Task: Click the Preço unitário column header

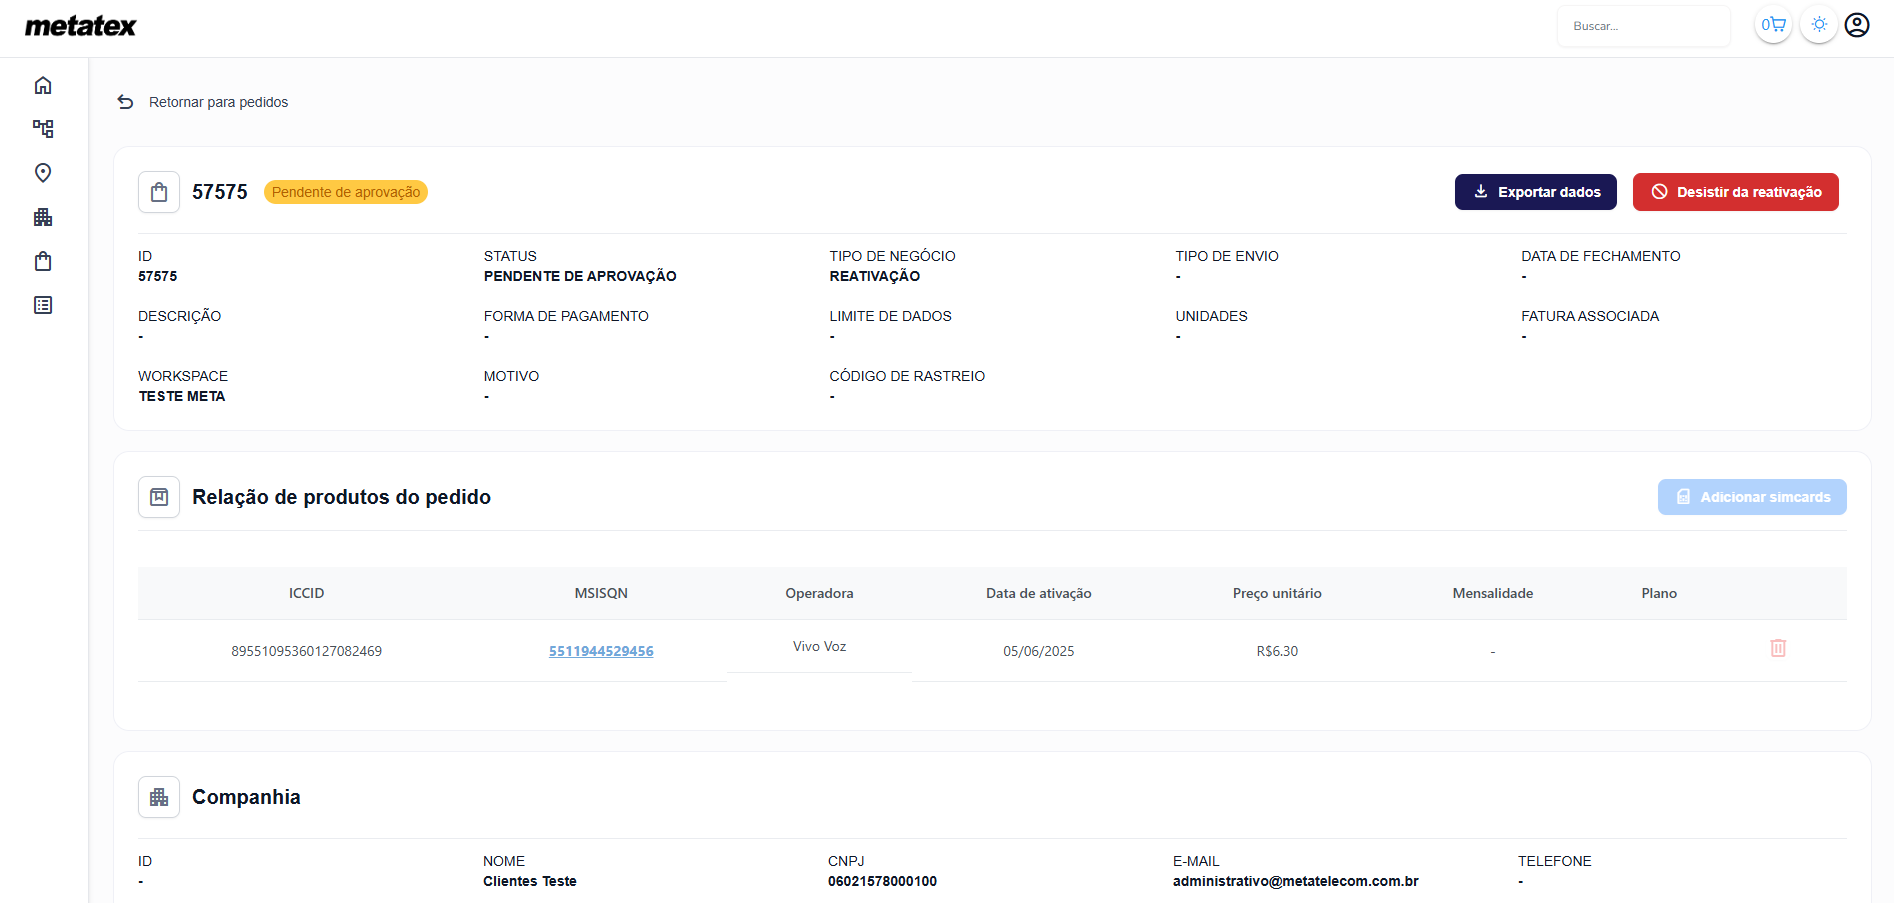Action: (x=1277, y=593)
